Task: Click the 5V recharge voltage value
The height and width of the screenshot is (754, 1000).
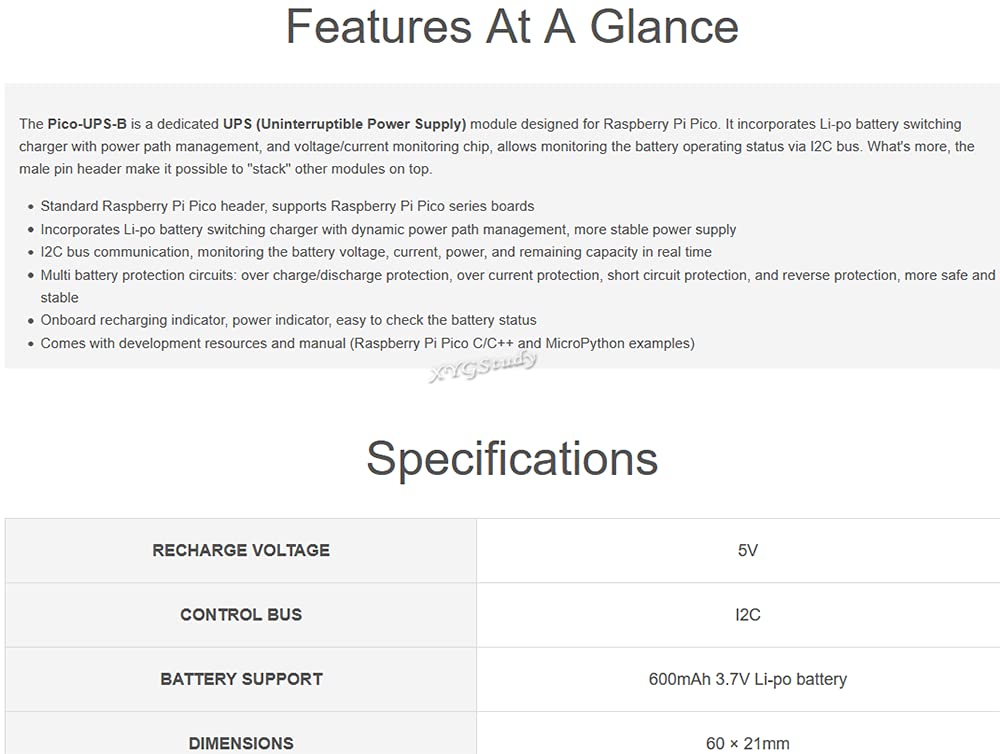Action: click(747, 551)
